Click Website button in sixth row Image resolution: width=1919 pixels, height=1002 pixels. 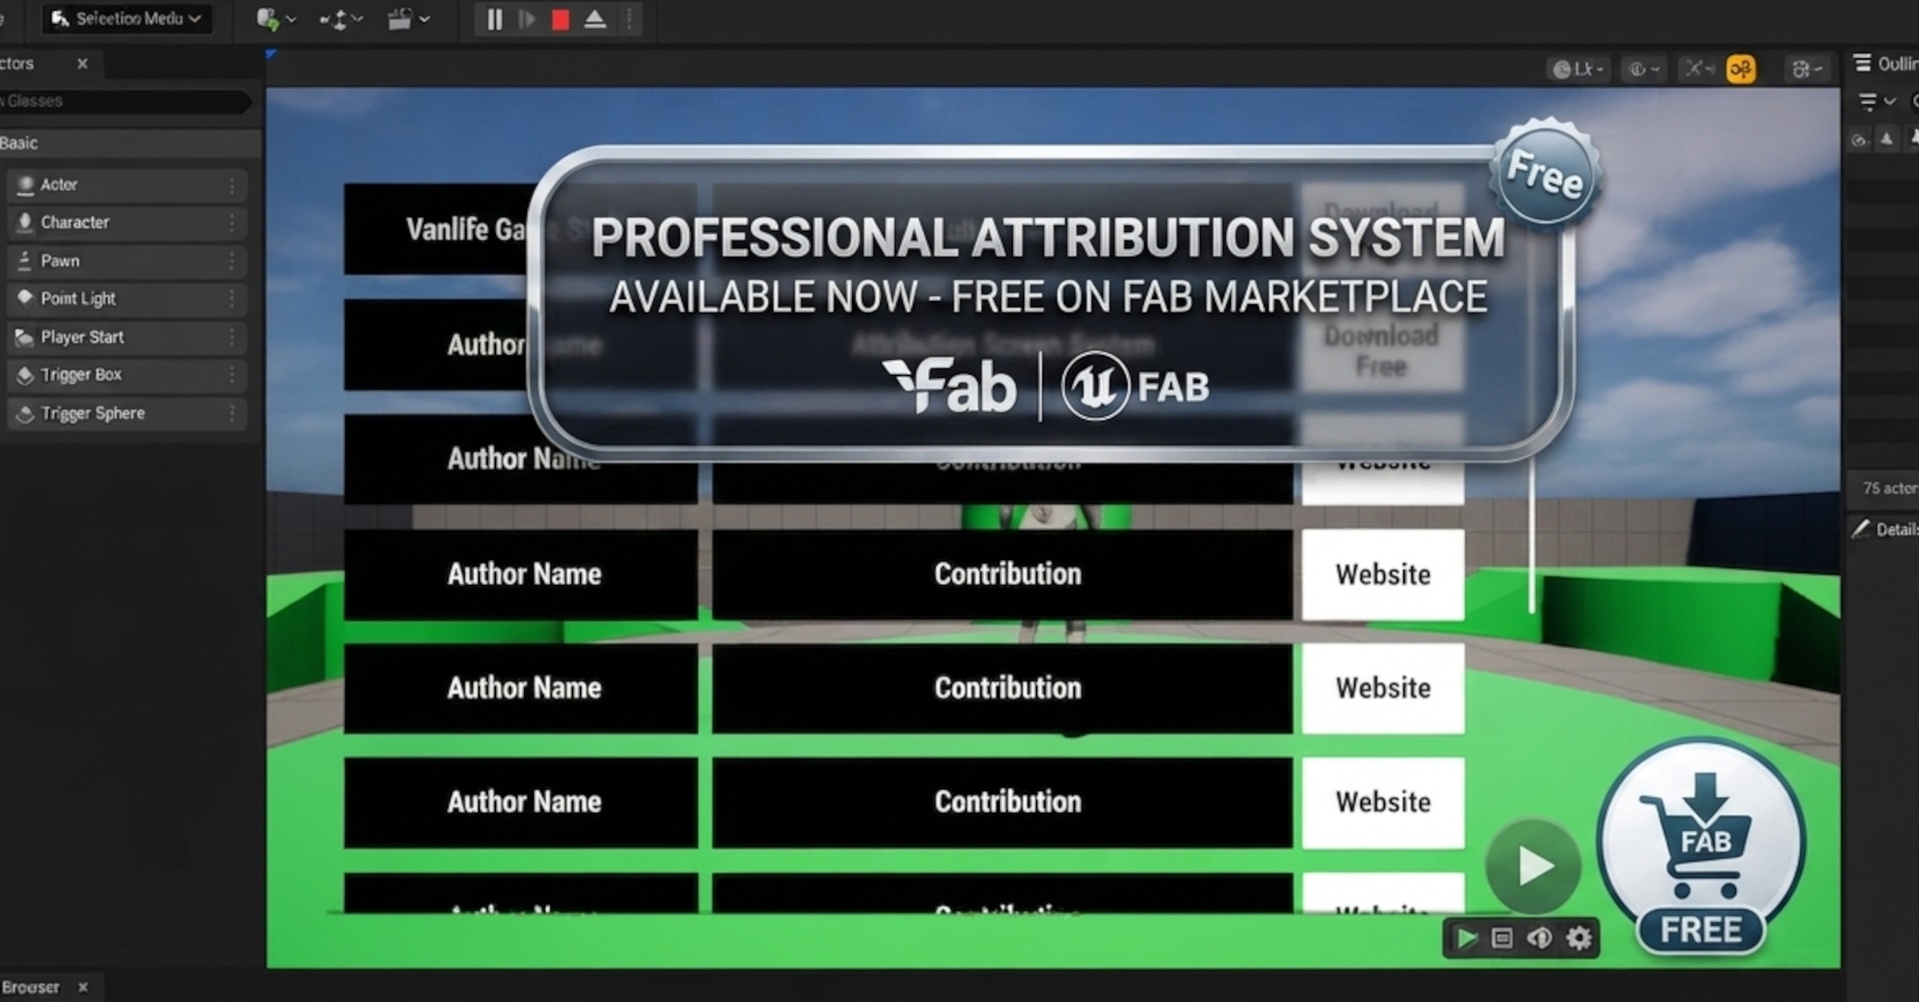pyautogui.click(x=1383, y=802)
